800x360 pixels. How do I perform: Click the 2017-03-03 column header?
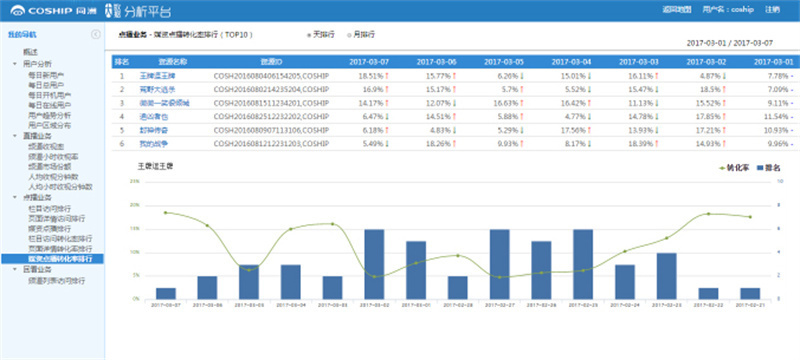pos(639,62)
